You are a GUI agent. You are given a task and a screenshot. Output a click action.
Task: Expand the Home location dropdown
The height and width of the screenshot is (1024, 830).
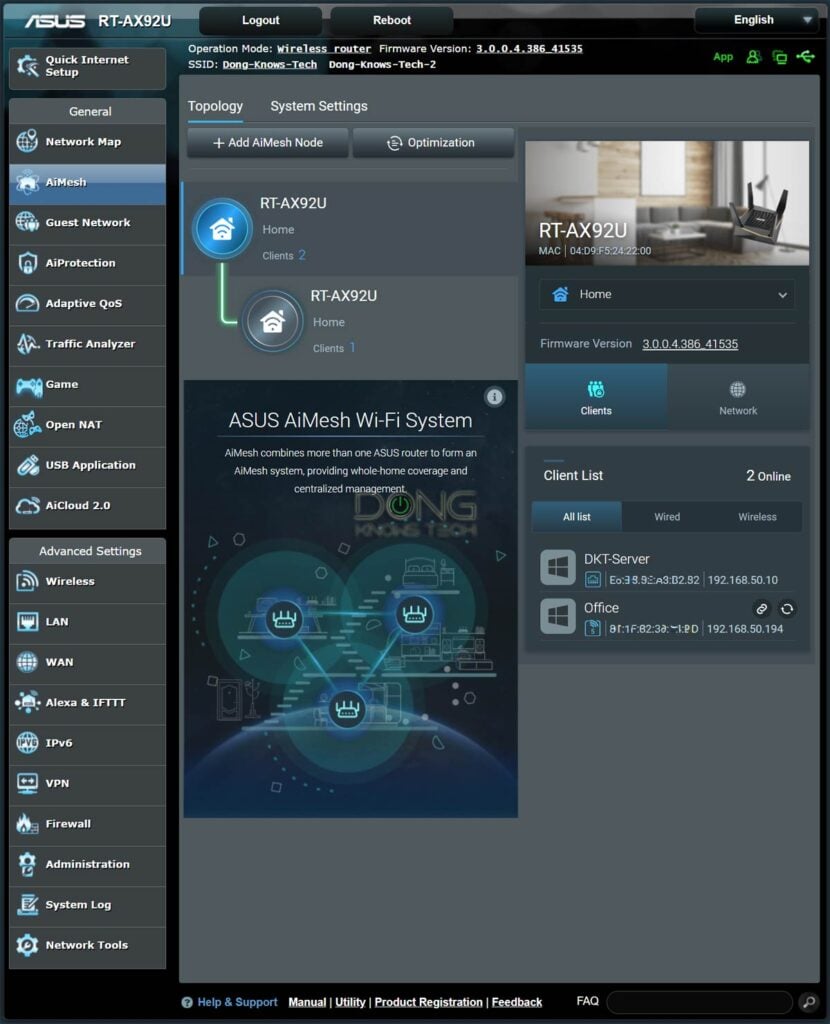coord(667,295)
